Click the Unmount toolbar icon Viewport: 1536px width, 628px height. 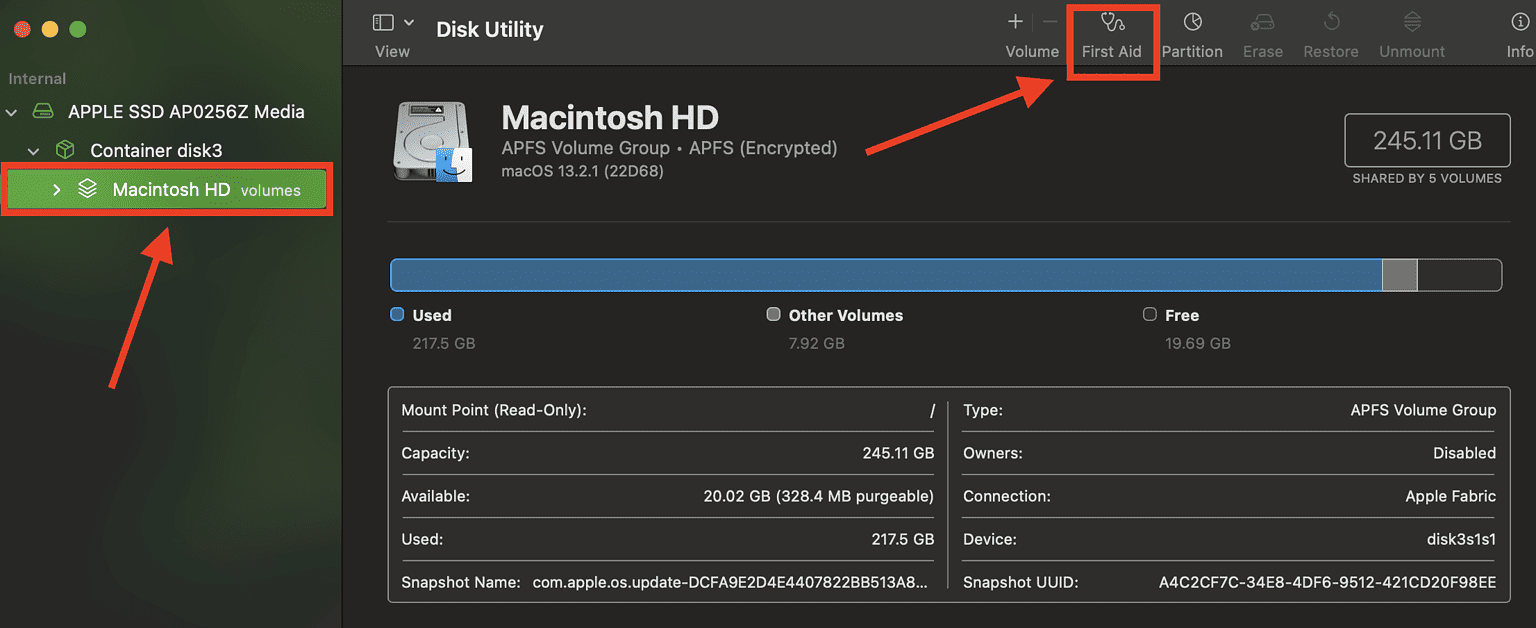pos(1412,22)
